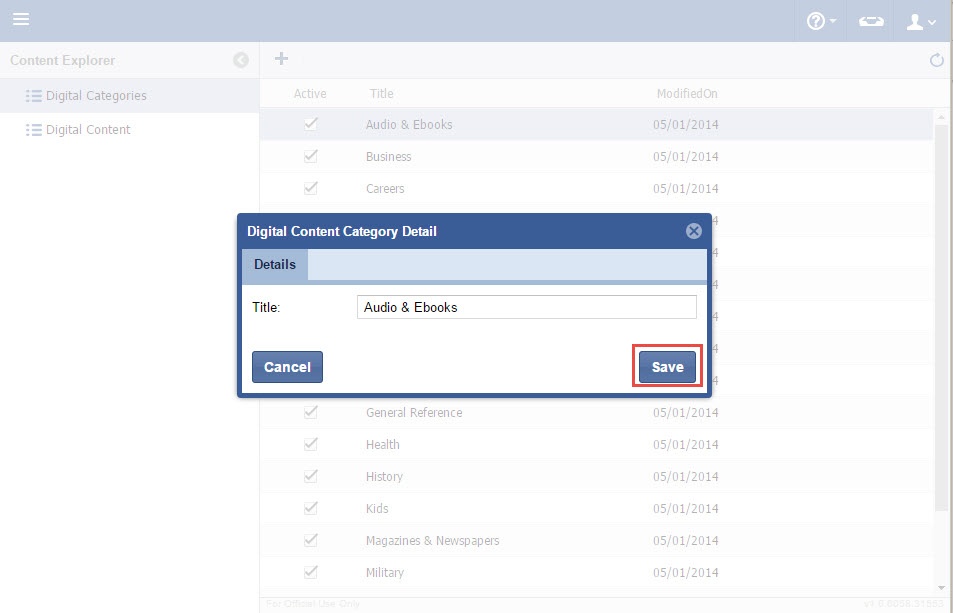Click the vertical scrollbar down arrow
953x613 pixels.
point(941,587)
